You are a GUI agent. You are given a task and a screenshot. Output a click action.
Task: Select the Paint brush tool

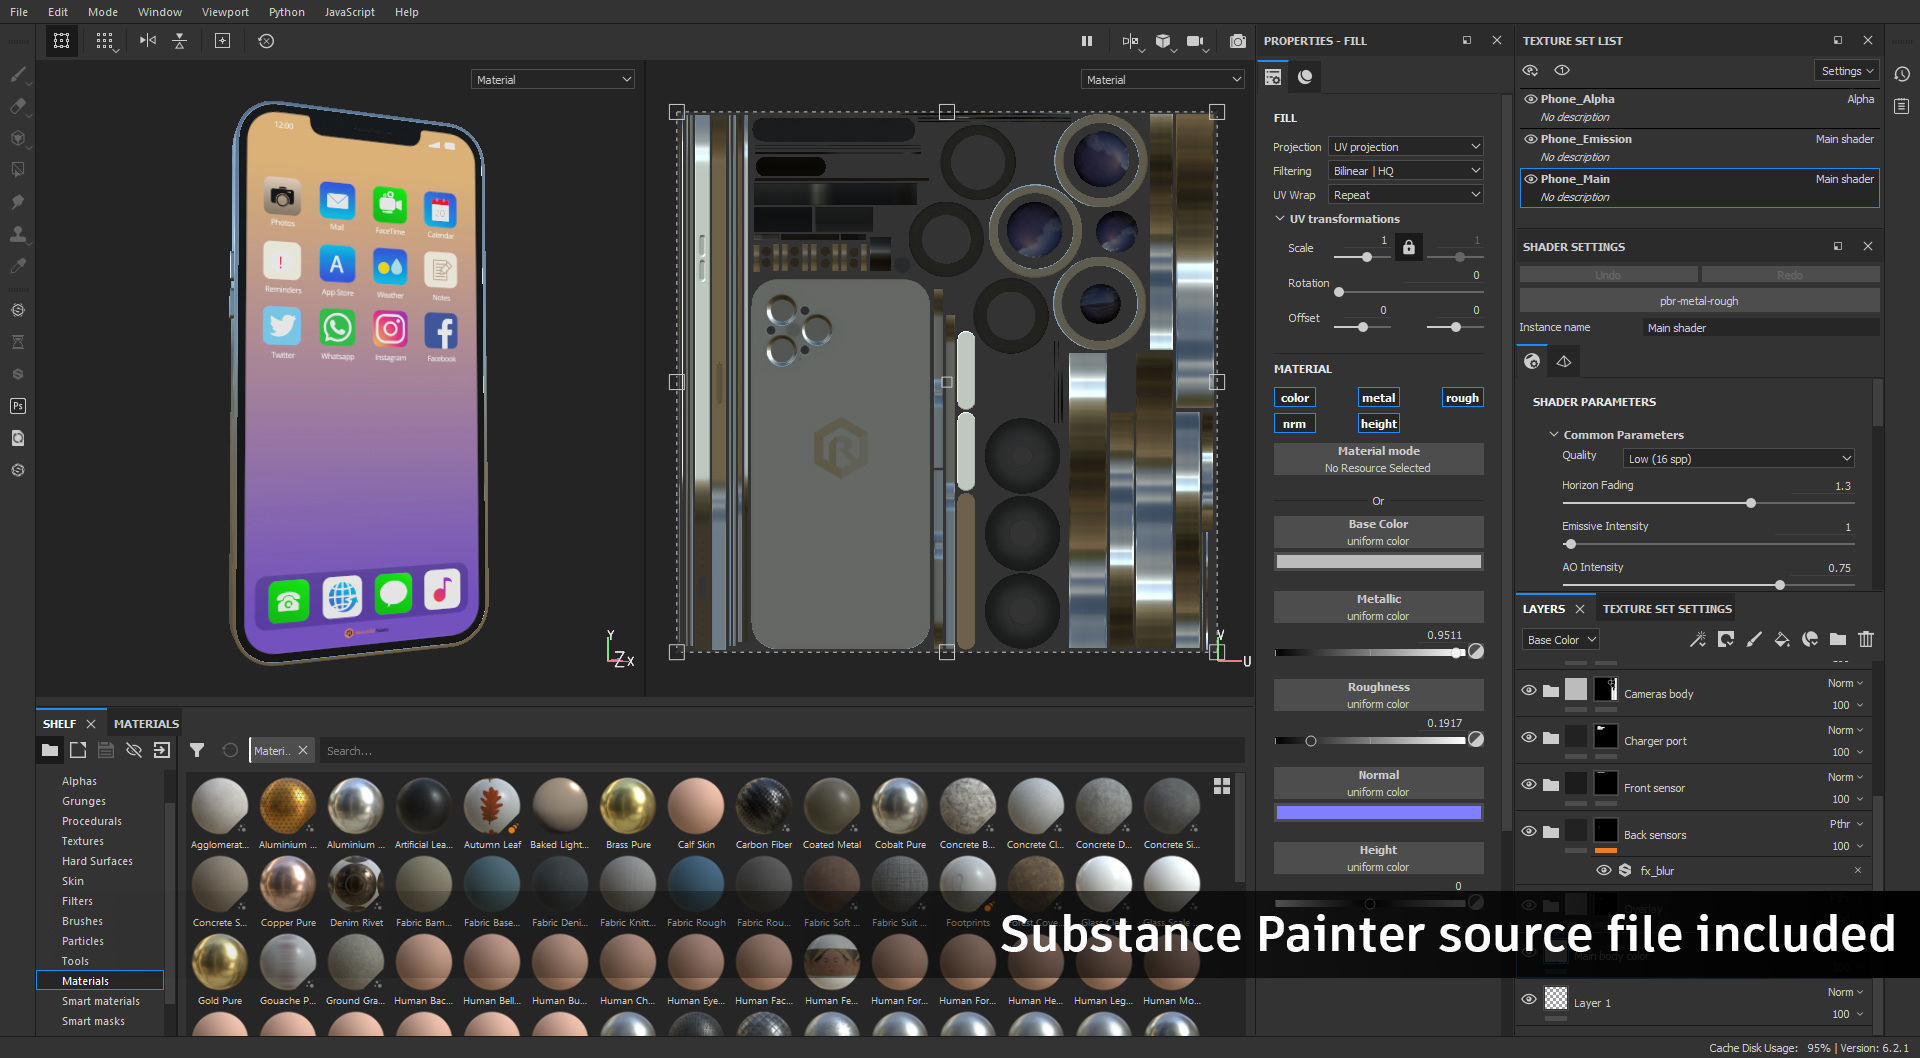[18, 74]
